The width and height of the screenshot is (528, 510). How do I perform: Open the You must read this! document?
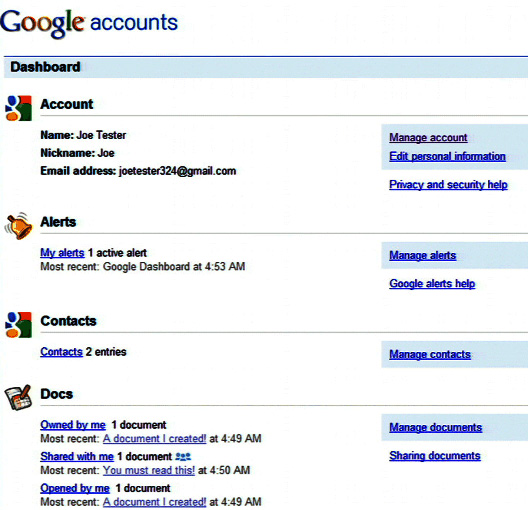pyautogui.click(x=149, y=470)
